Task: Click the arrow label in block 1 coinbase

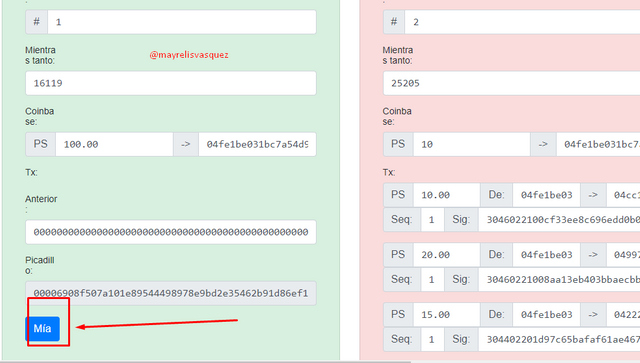Action: pyautogui.click(x=186, y=144)
